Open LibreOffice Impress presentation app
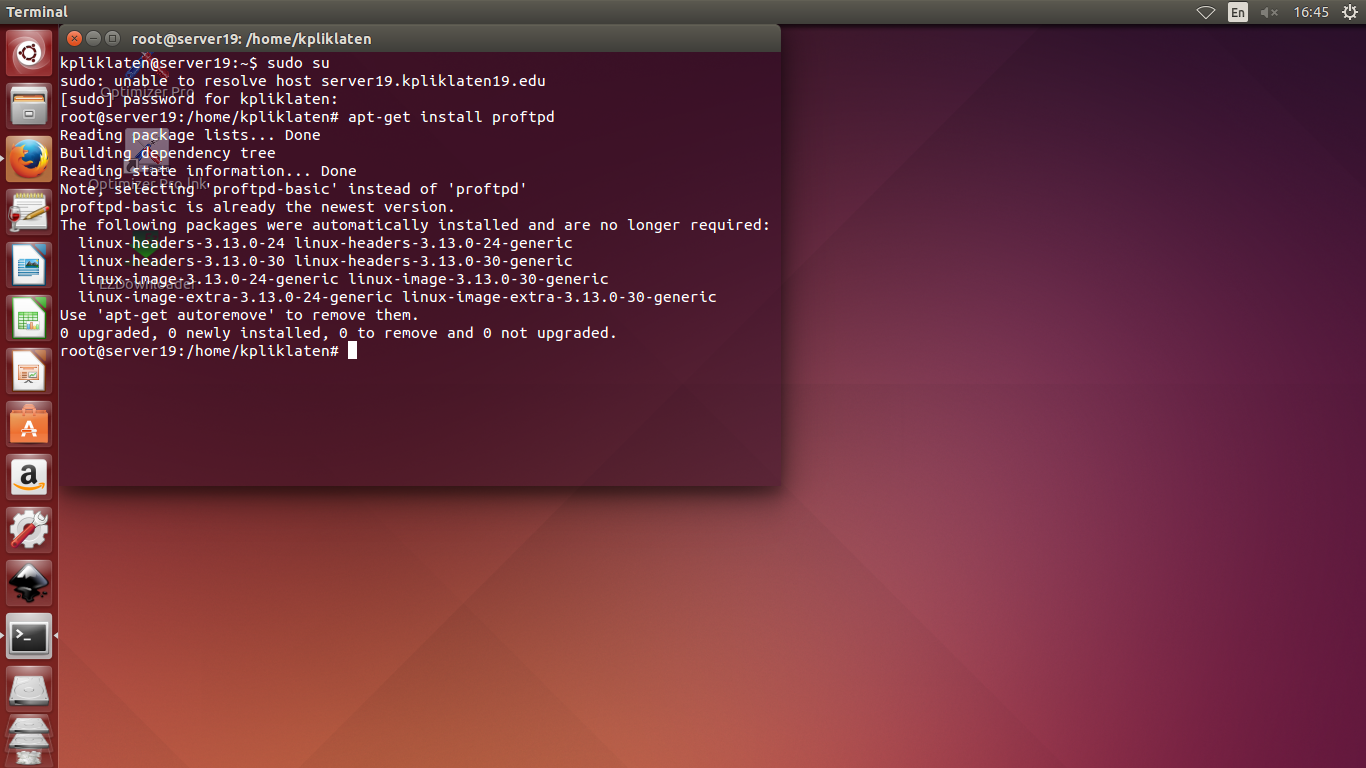Viewport: 1366px width, 768px height. pos(28,371)
